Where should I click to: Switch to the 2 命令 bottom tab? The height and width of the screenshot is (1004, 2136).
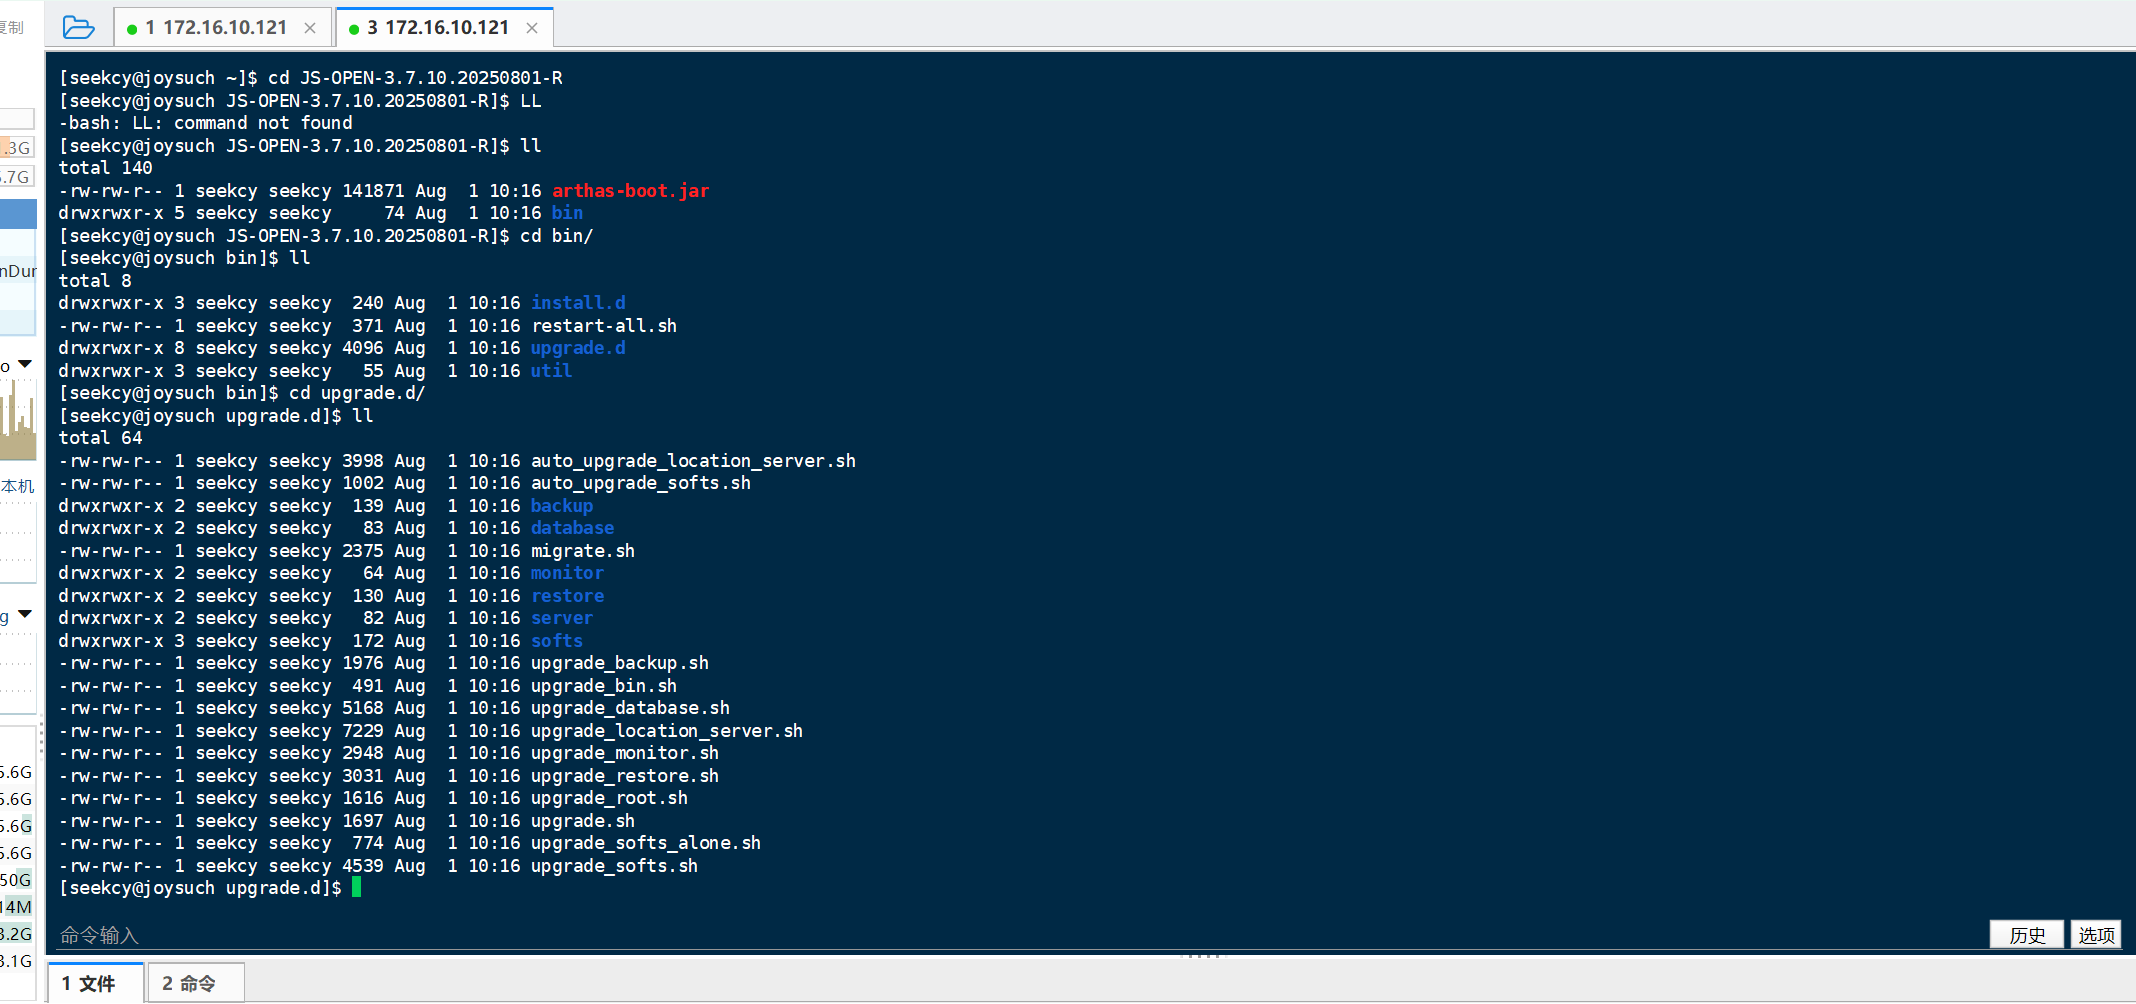196,983
